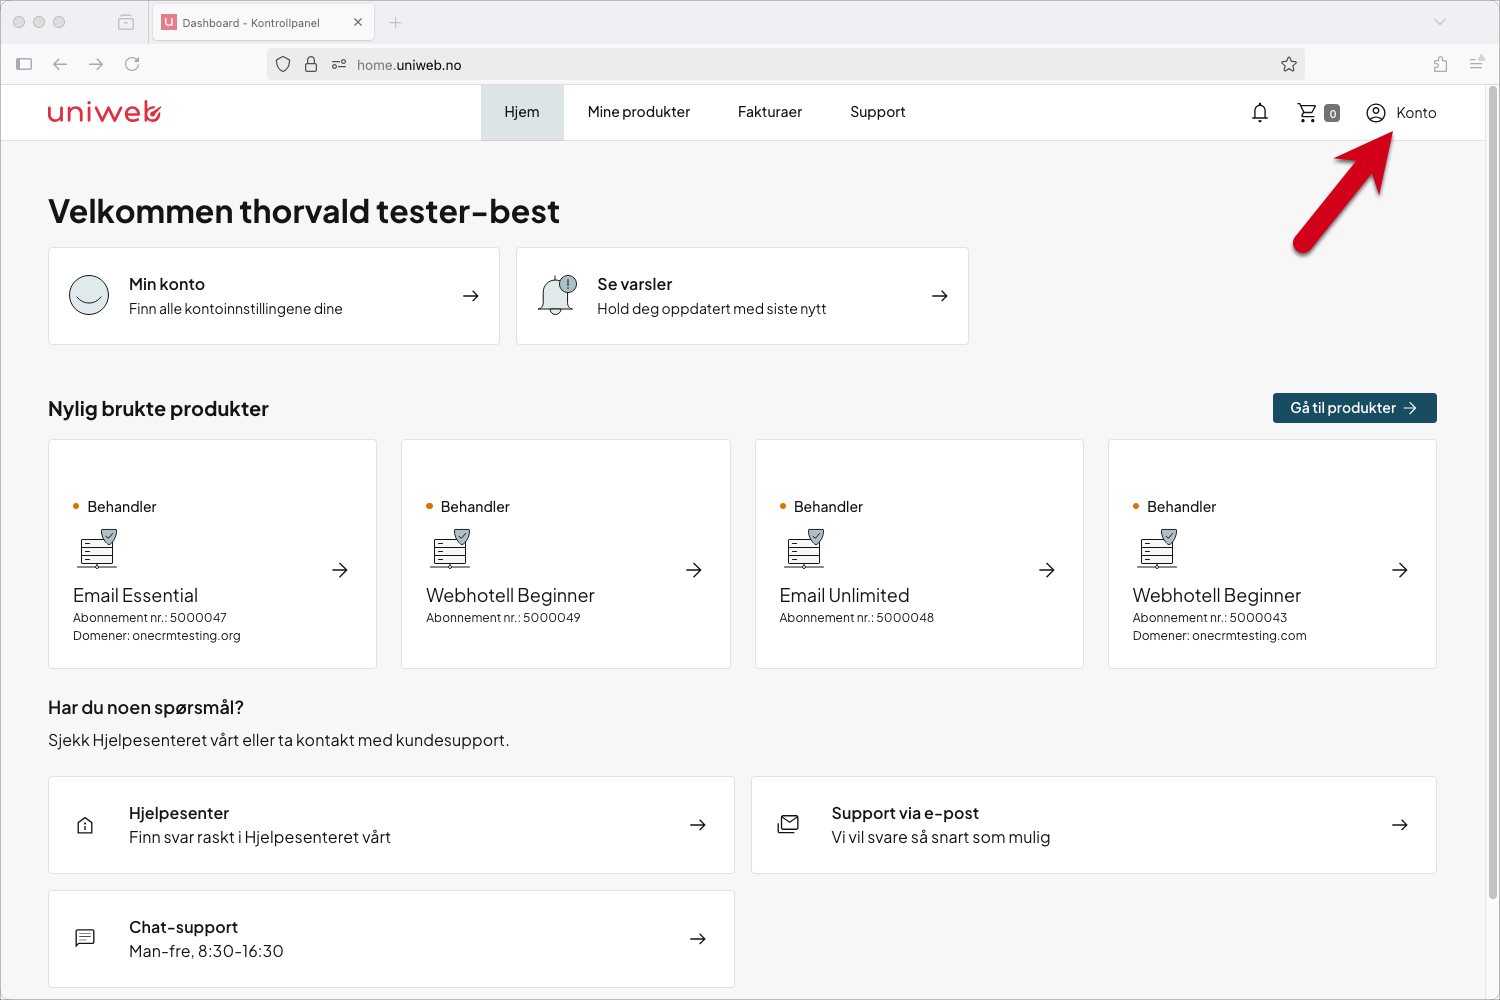Open Support via e-post title
Screen dimensions: 1500x1000
(905, 813)
